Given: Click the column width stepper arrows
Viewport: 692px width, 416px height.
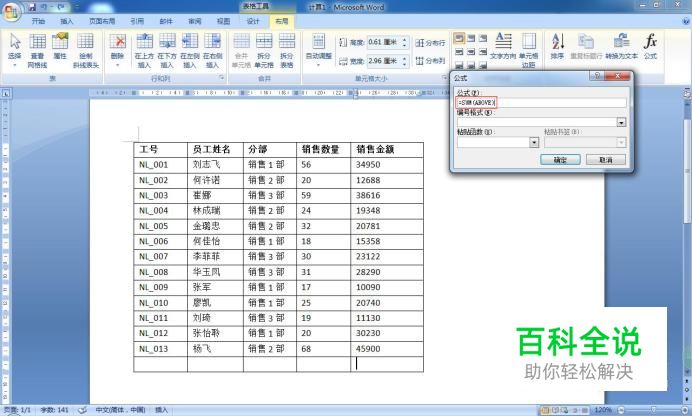Looking at the screenshot, I should [404, 61].
